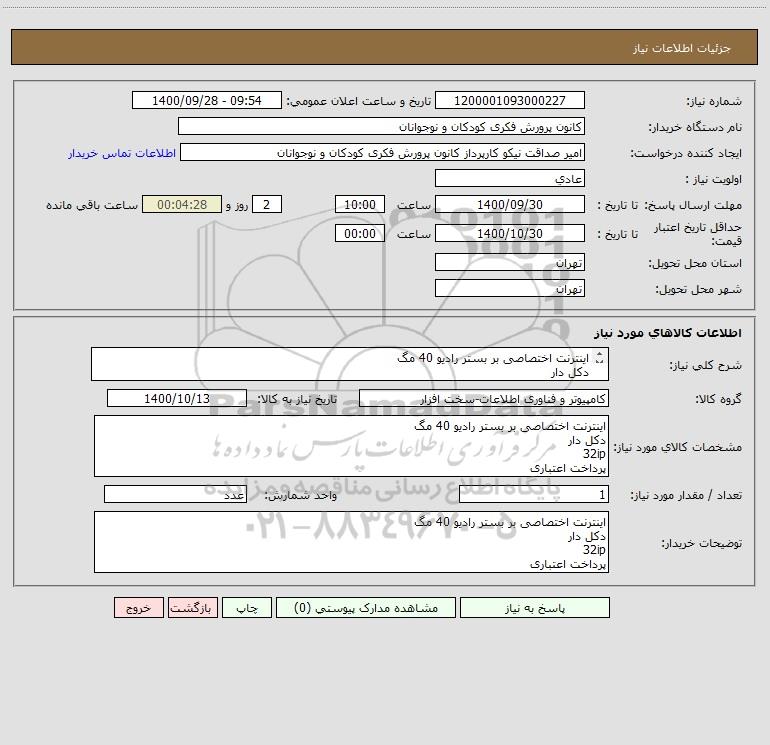Click the پاسخ به نیاز button
Viewport: 770px width, 745px height.
pyautogui.click(x=535, y=607)
